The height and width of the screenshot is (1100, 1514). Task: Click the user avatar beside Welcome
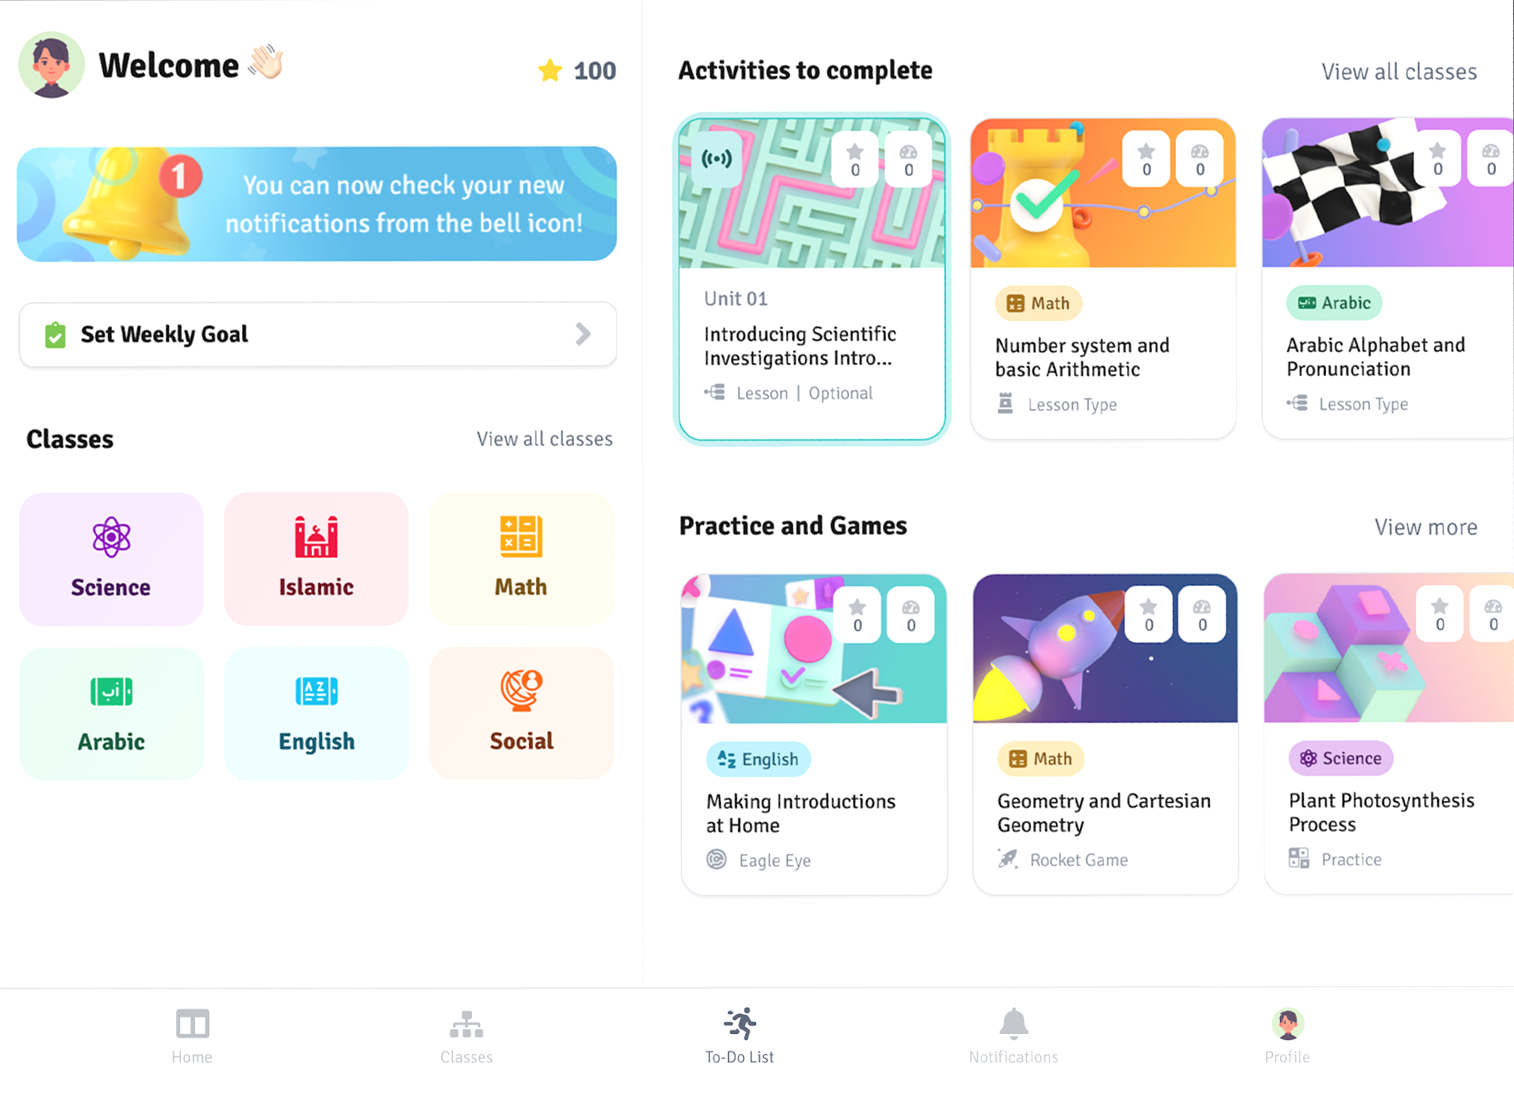51,66
